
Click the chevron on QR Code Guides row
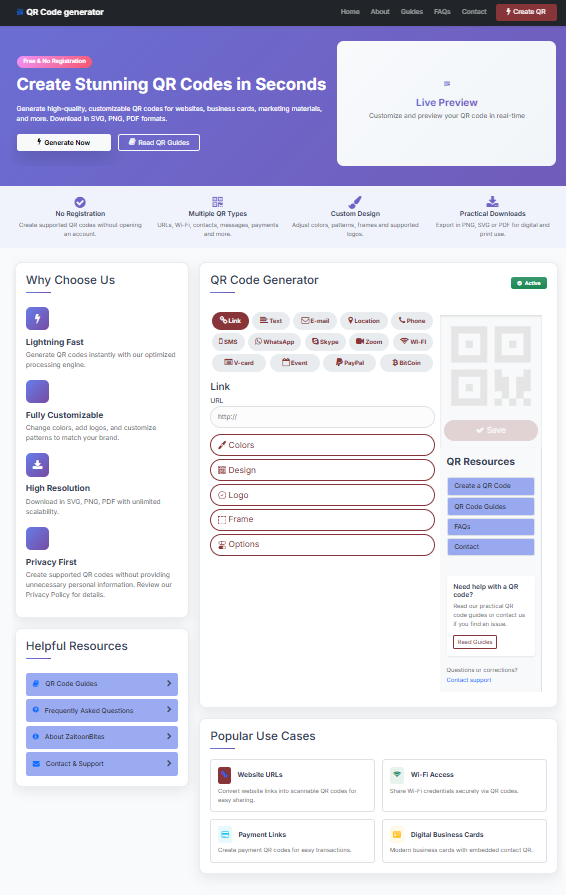click(169, 683)
